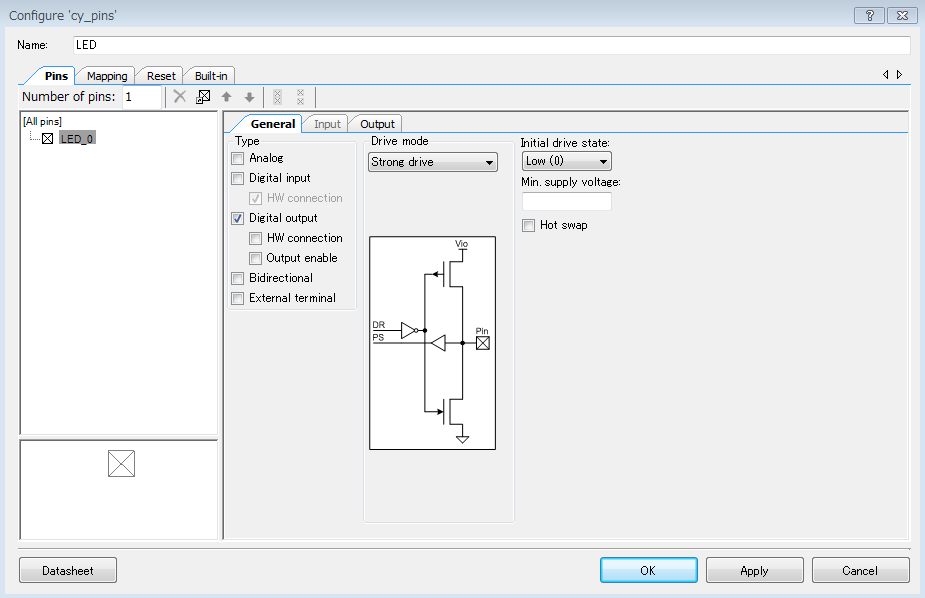Move pin down with the arrow icon

tap(250, 97)
